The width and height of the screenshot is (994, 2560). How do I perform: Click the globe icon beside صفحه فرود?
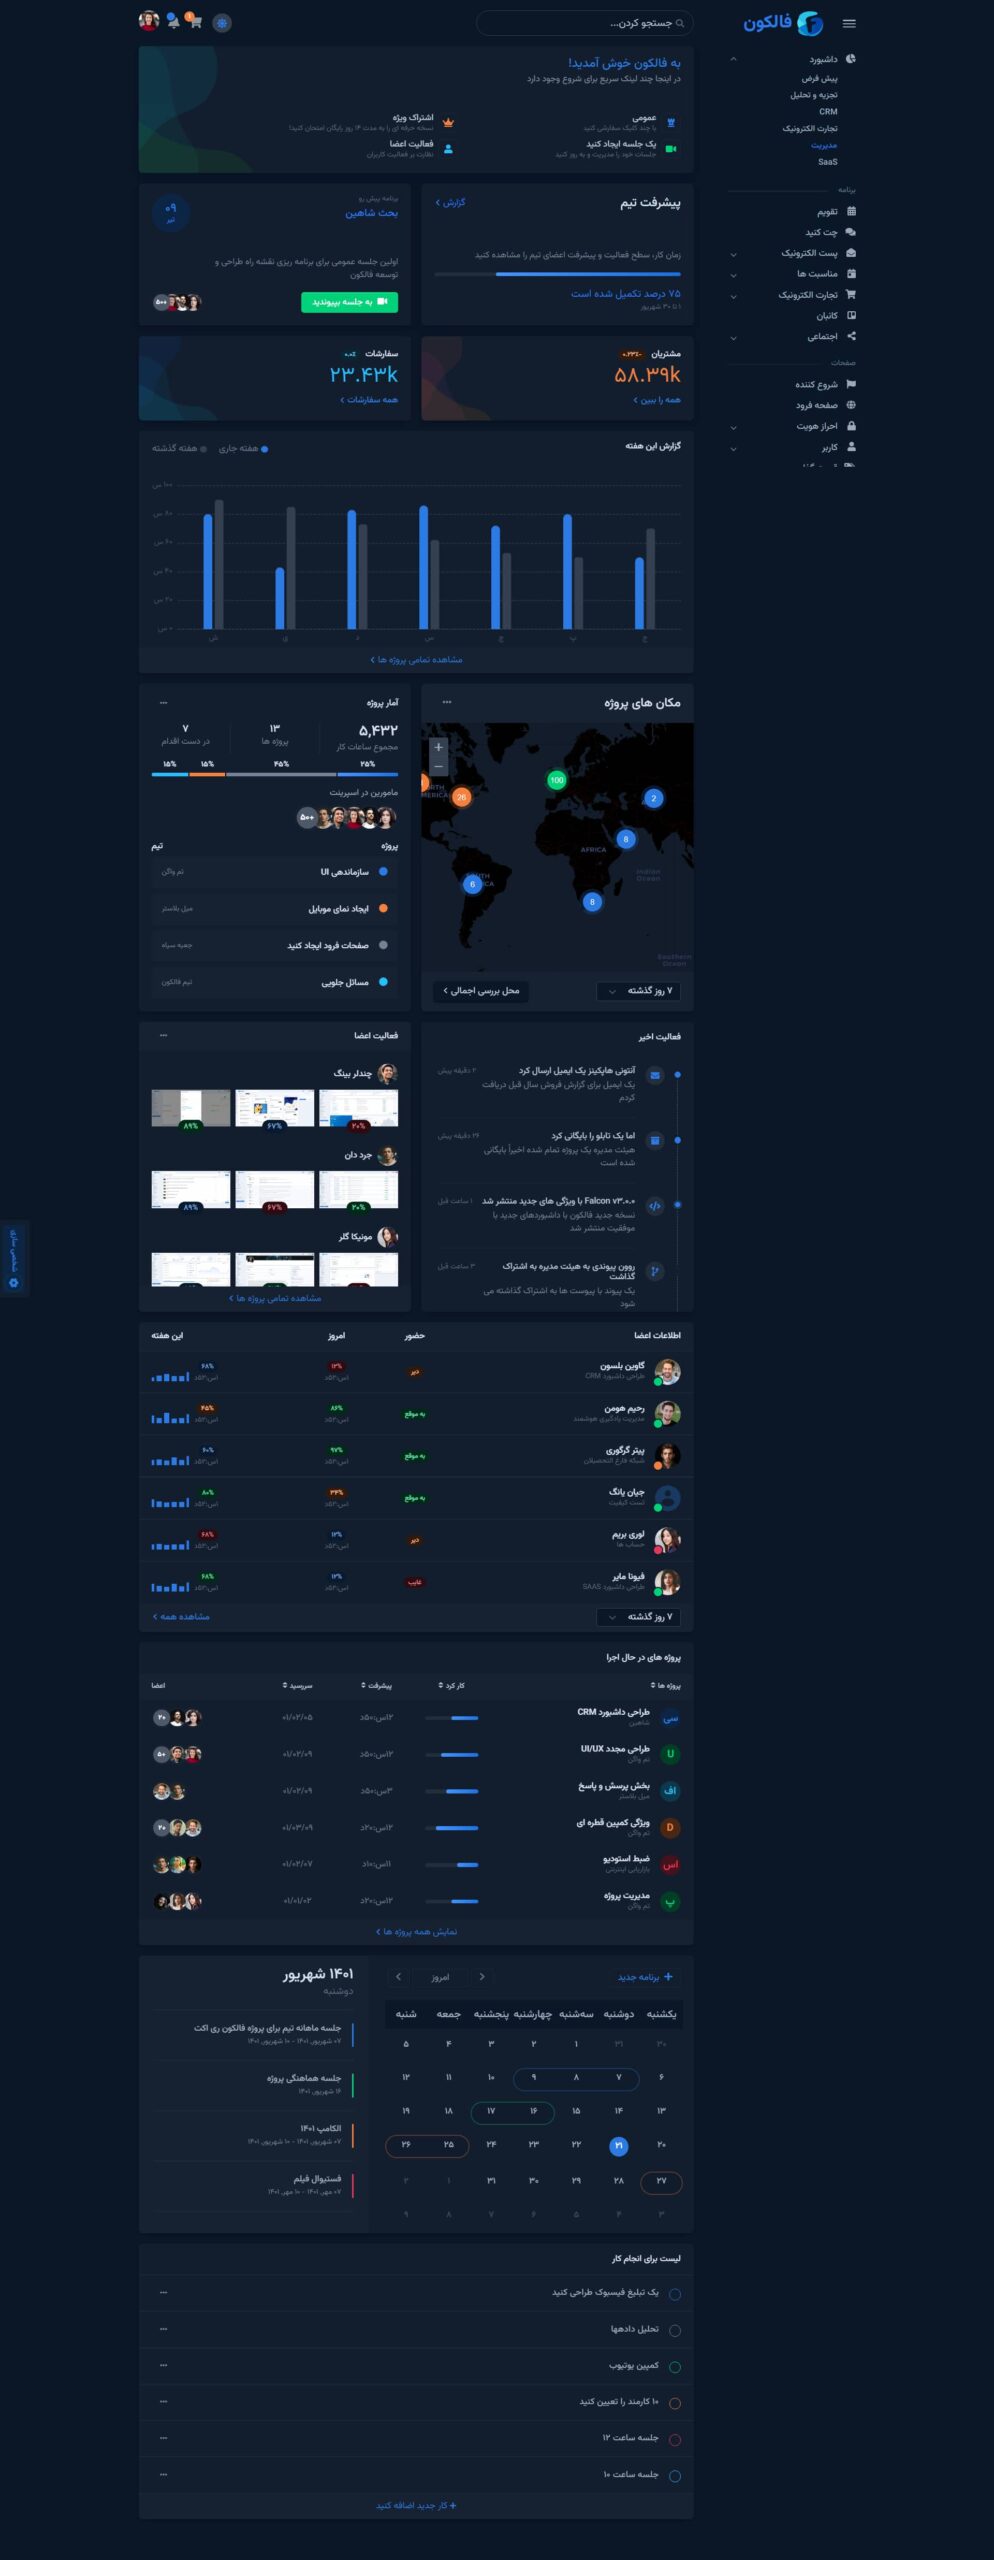[x=851, y=405]
